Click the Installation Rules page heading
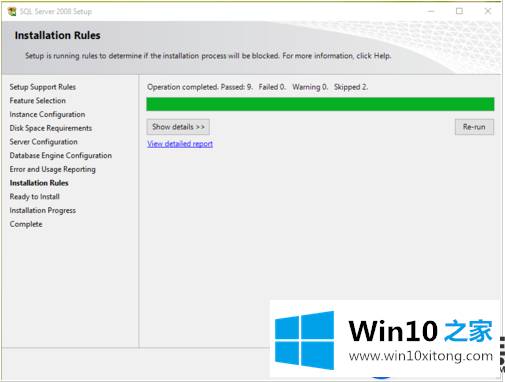 pyautogui.click(x=57, y=35)
